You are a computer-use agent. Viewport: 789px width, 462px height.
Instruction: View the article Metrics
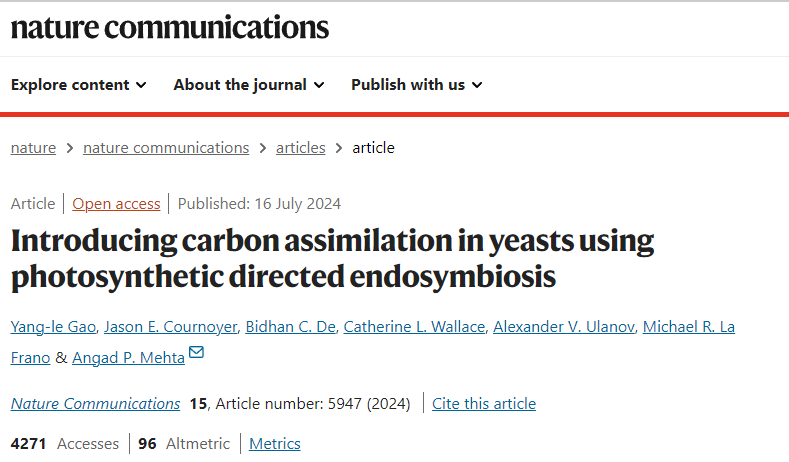pos(275,444)
